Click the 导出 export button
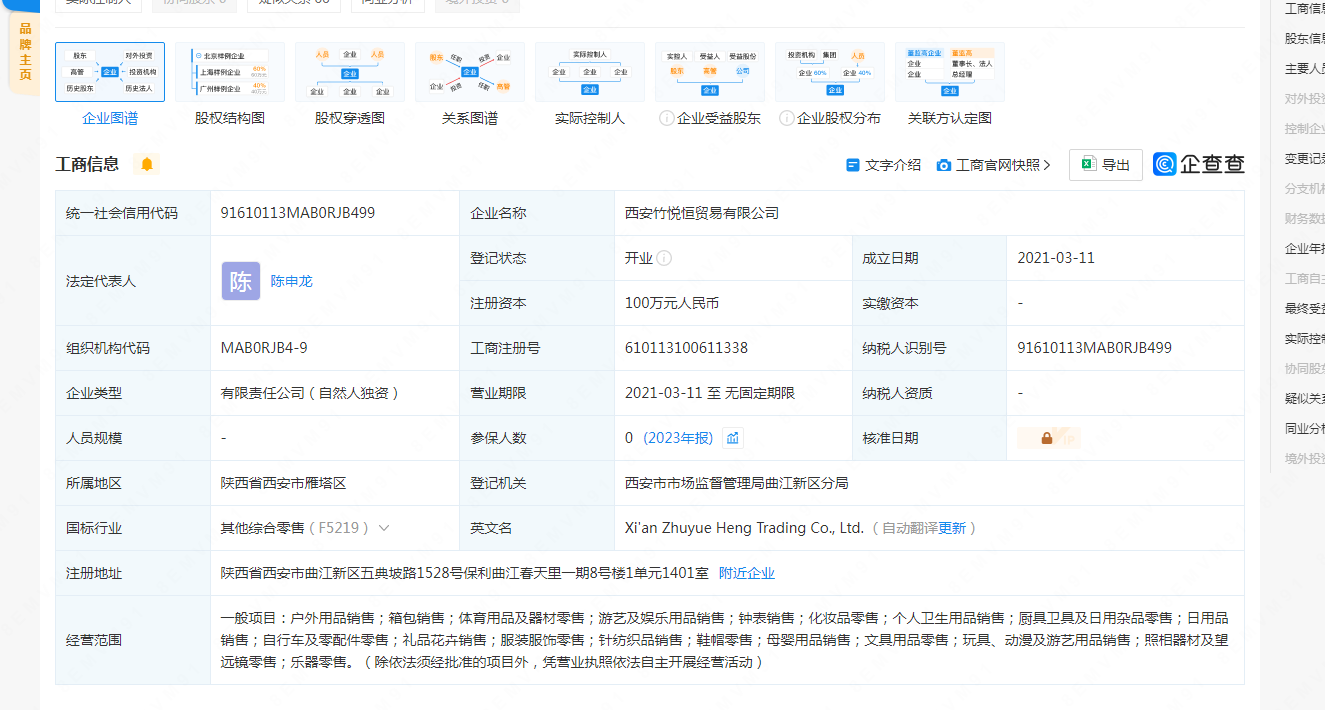1325x710 pixels. pos(1105,165)
